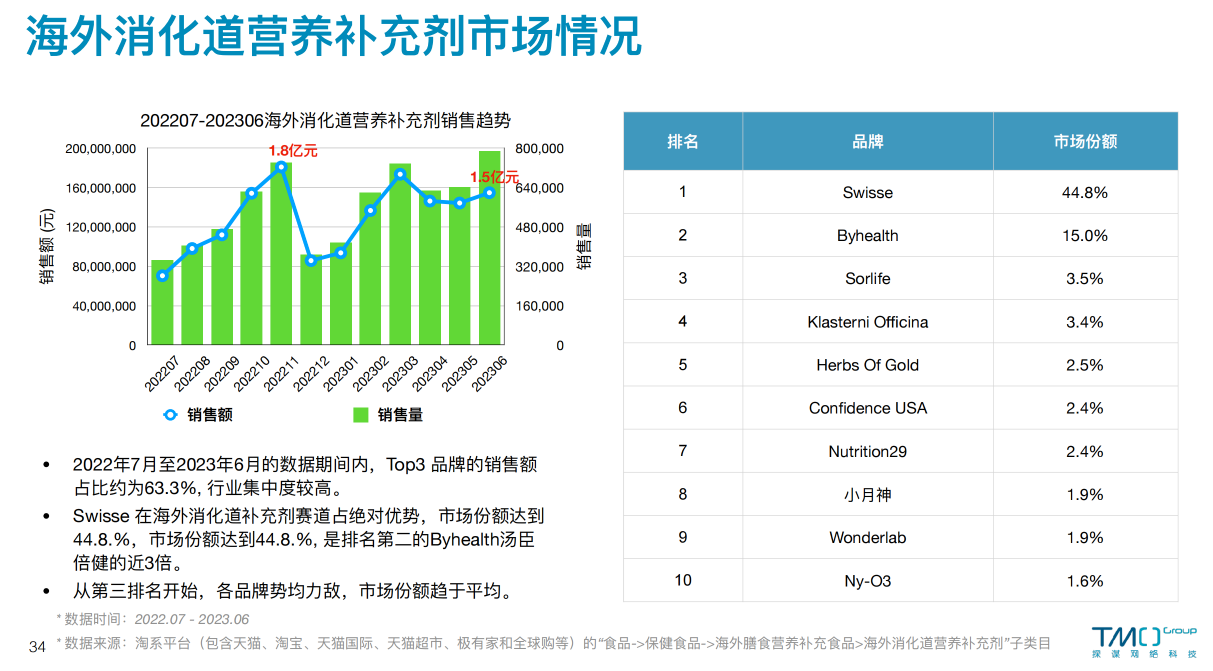Click the 市场份额 table header
The width and height of the screenshot is (1213, 671).
tap(1085, 142)
